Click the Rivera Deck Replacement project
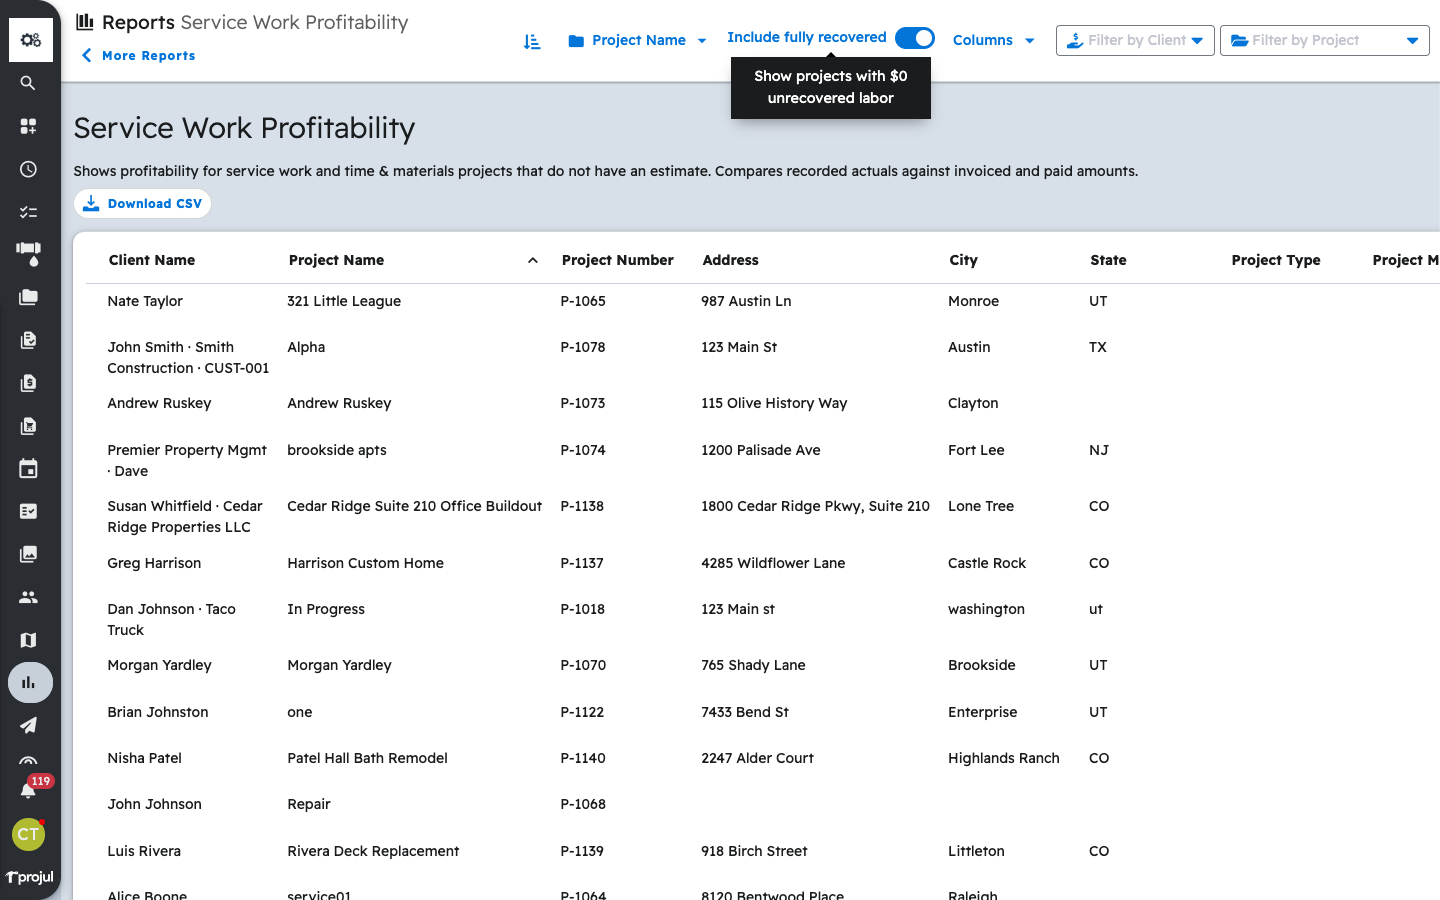 [373, 851]
